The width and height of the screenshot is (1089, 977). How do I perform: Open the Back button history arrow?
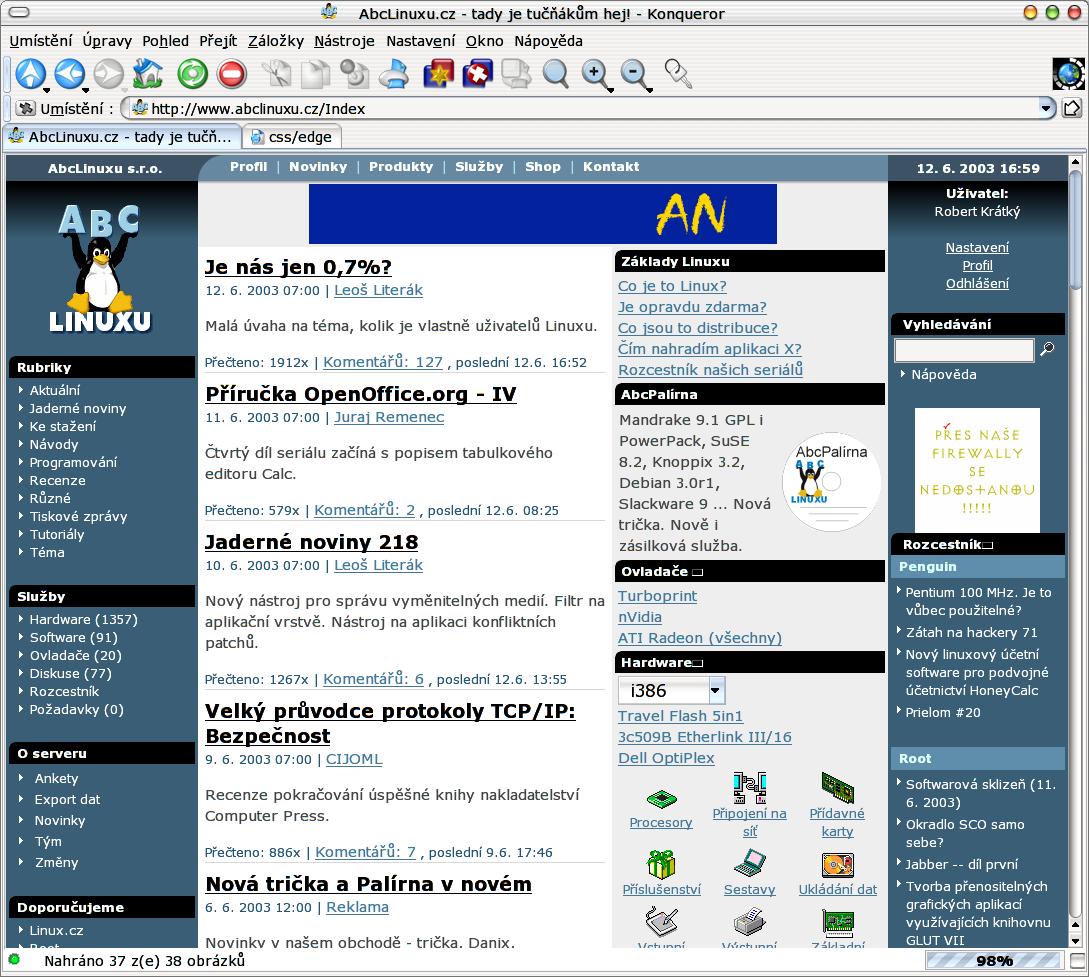click(85, 90)
